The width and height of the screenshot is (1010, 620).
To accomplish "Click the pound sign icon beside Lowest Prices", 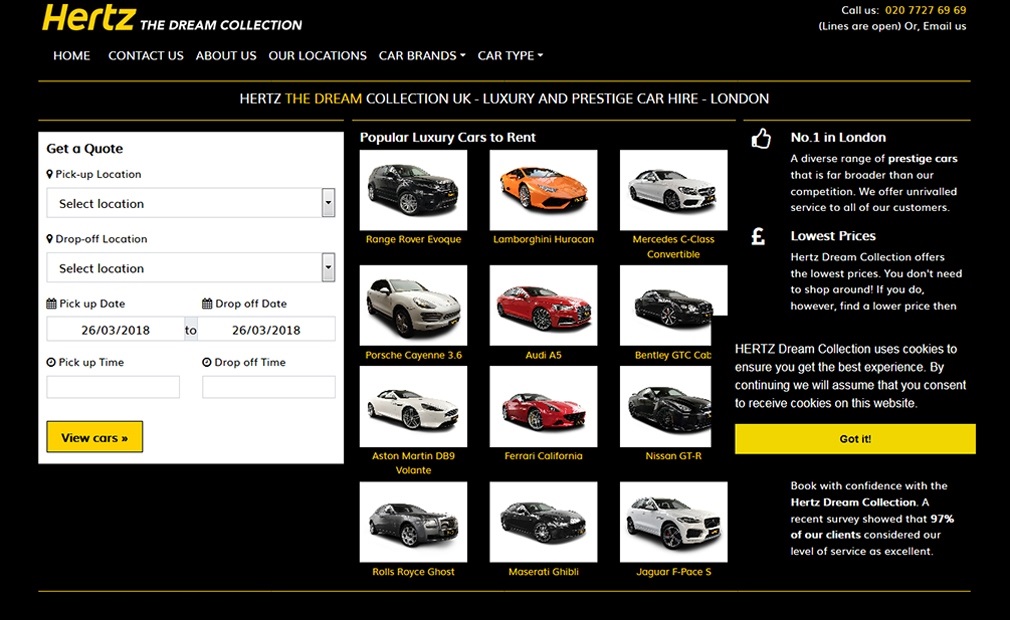I will tap(758, 236).
